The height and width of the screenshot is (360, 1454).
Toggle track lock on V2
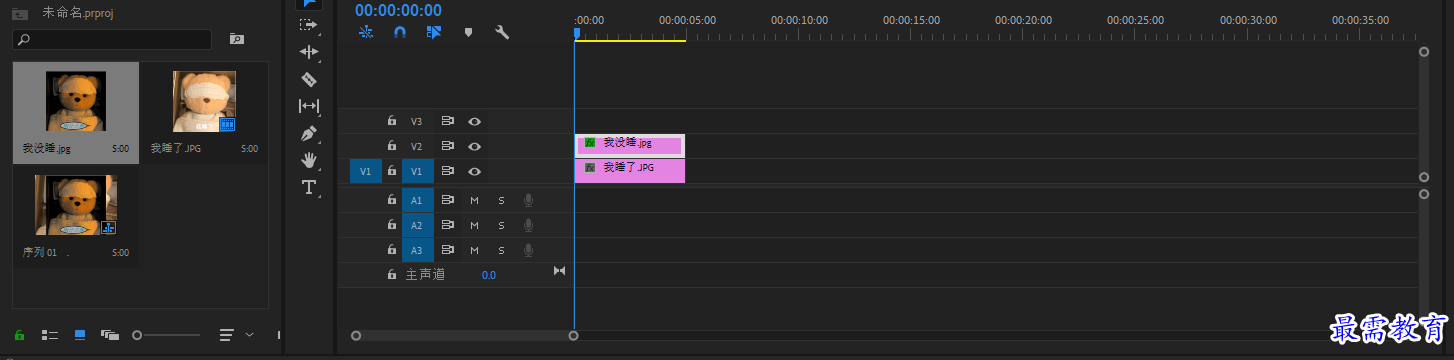click(392, 146)
